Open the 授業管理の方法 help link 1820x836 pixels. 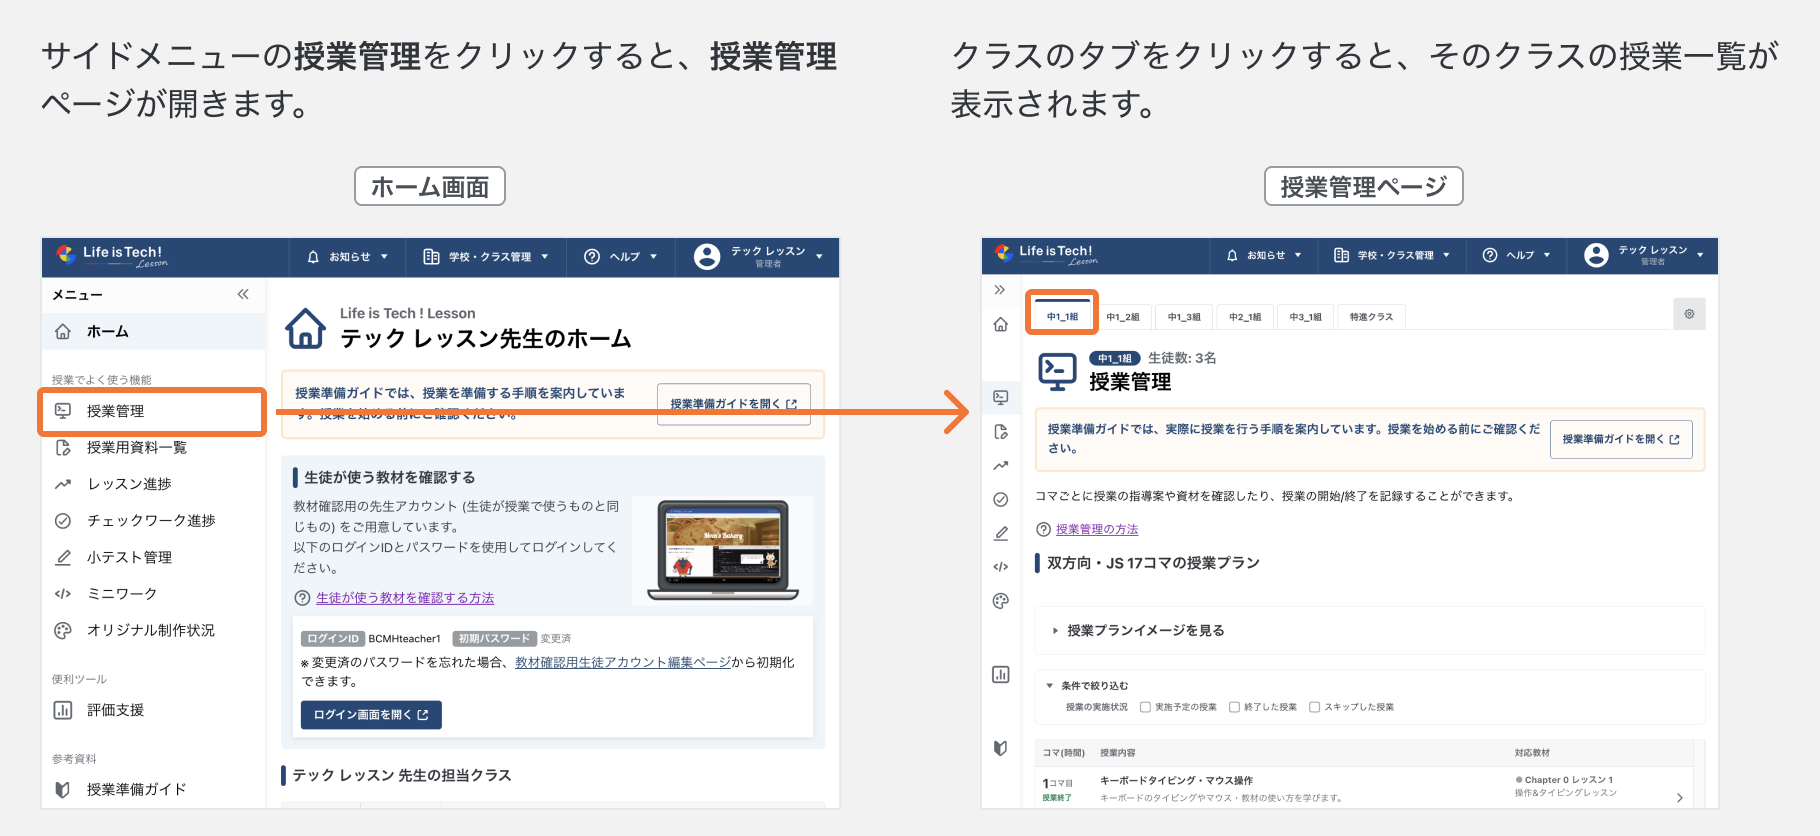coord(1097,529)
